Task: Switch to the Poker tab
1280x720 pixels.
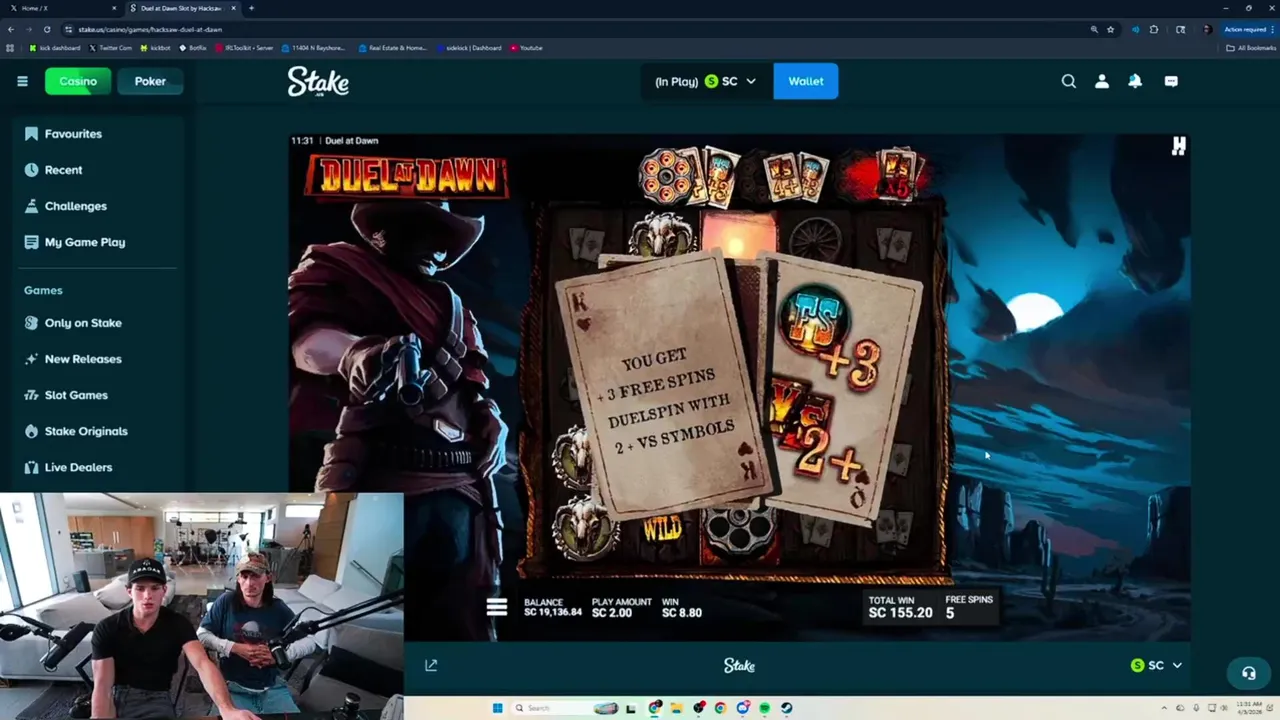Action: click(x=150, y=81)
